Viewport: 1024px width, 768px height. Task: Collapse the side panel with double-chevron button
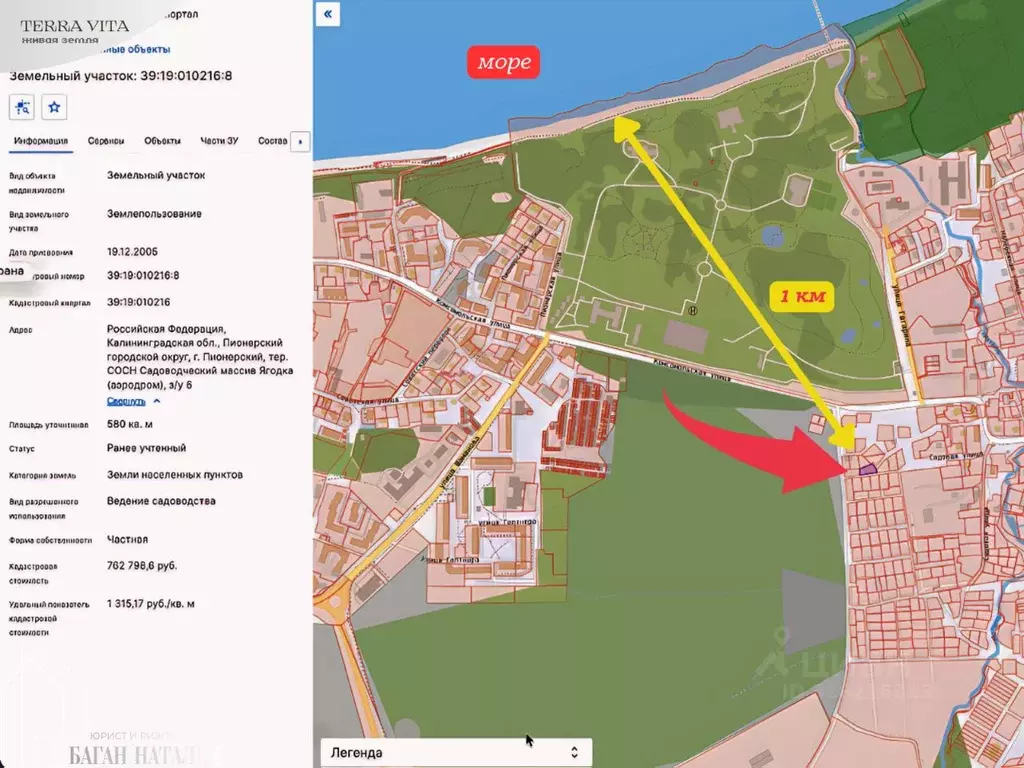tap(328, 14)
